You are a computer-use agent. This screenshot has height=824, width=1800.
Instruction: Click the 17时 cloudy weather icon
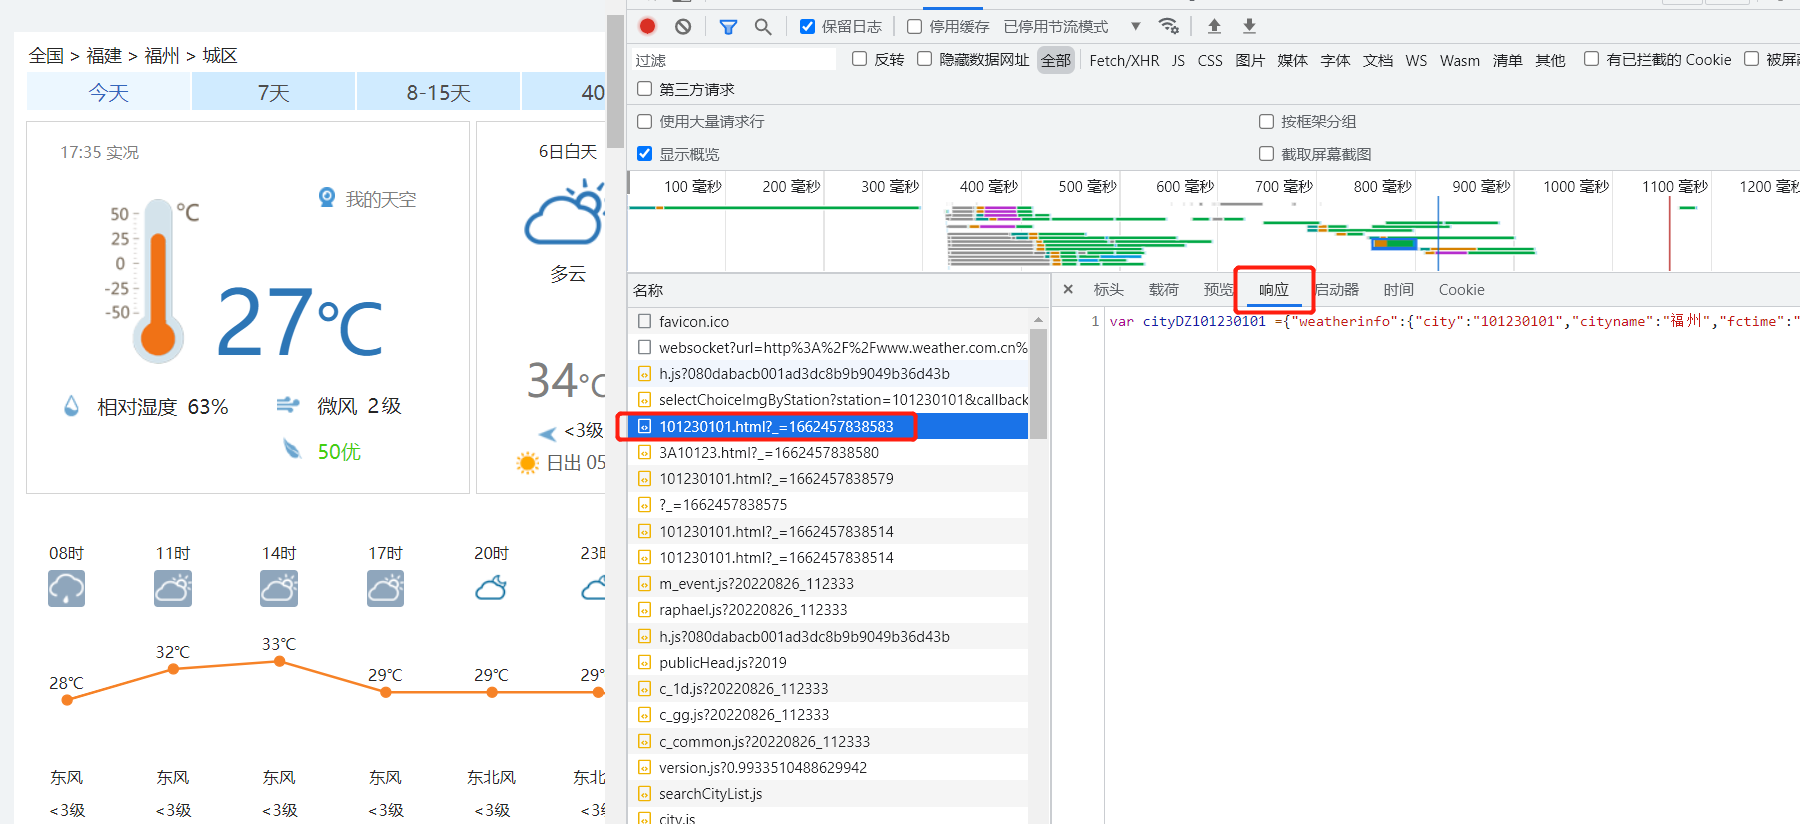click(385, 588)
